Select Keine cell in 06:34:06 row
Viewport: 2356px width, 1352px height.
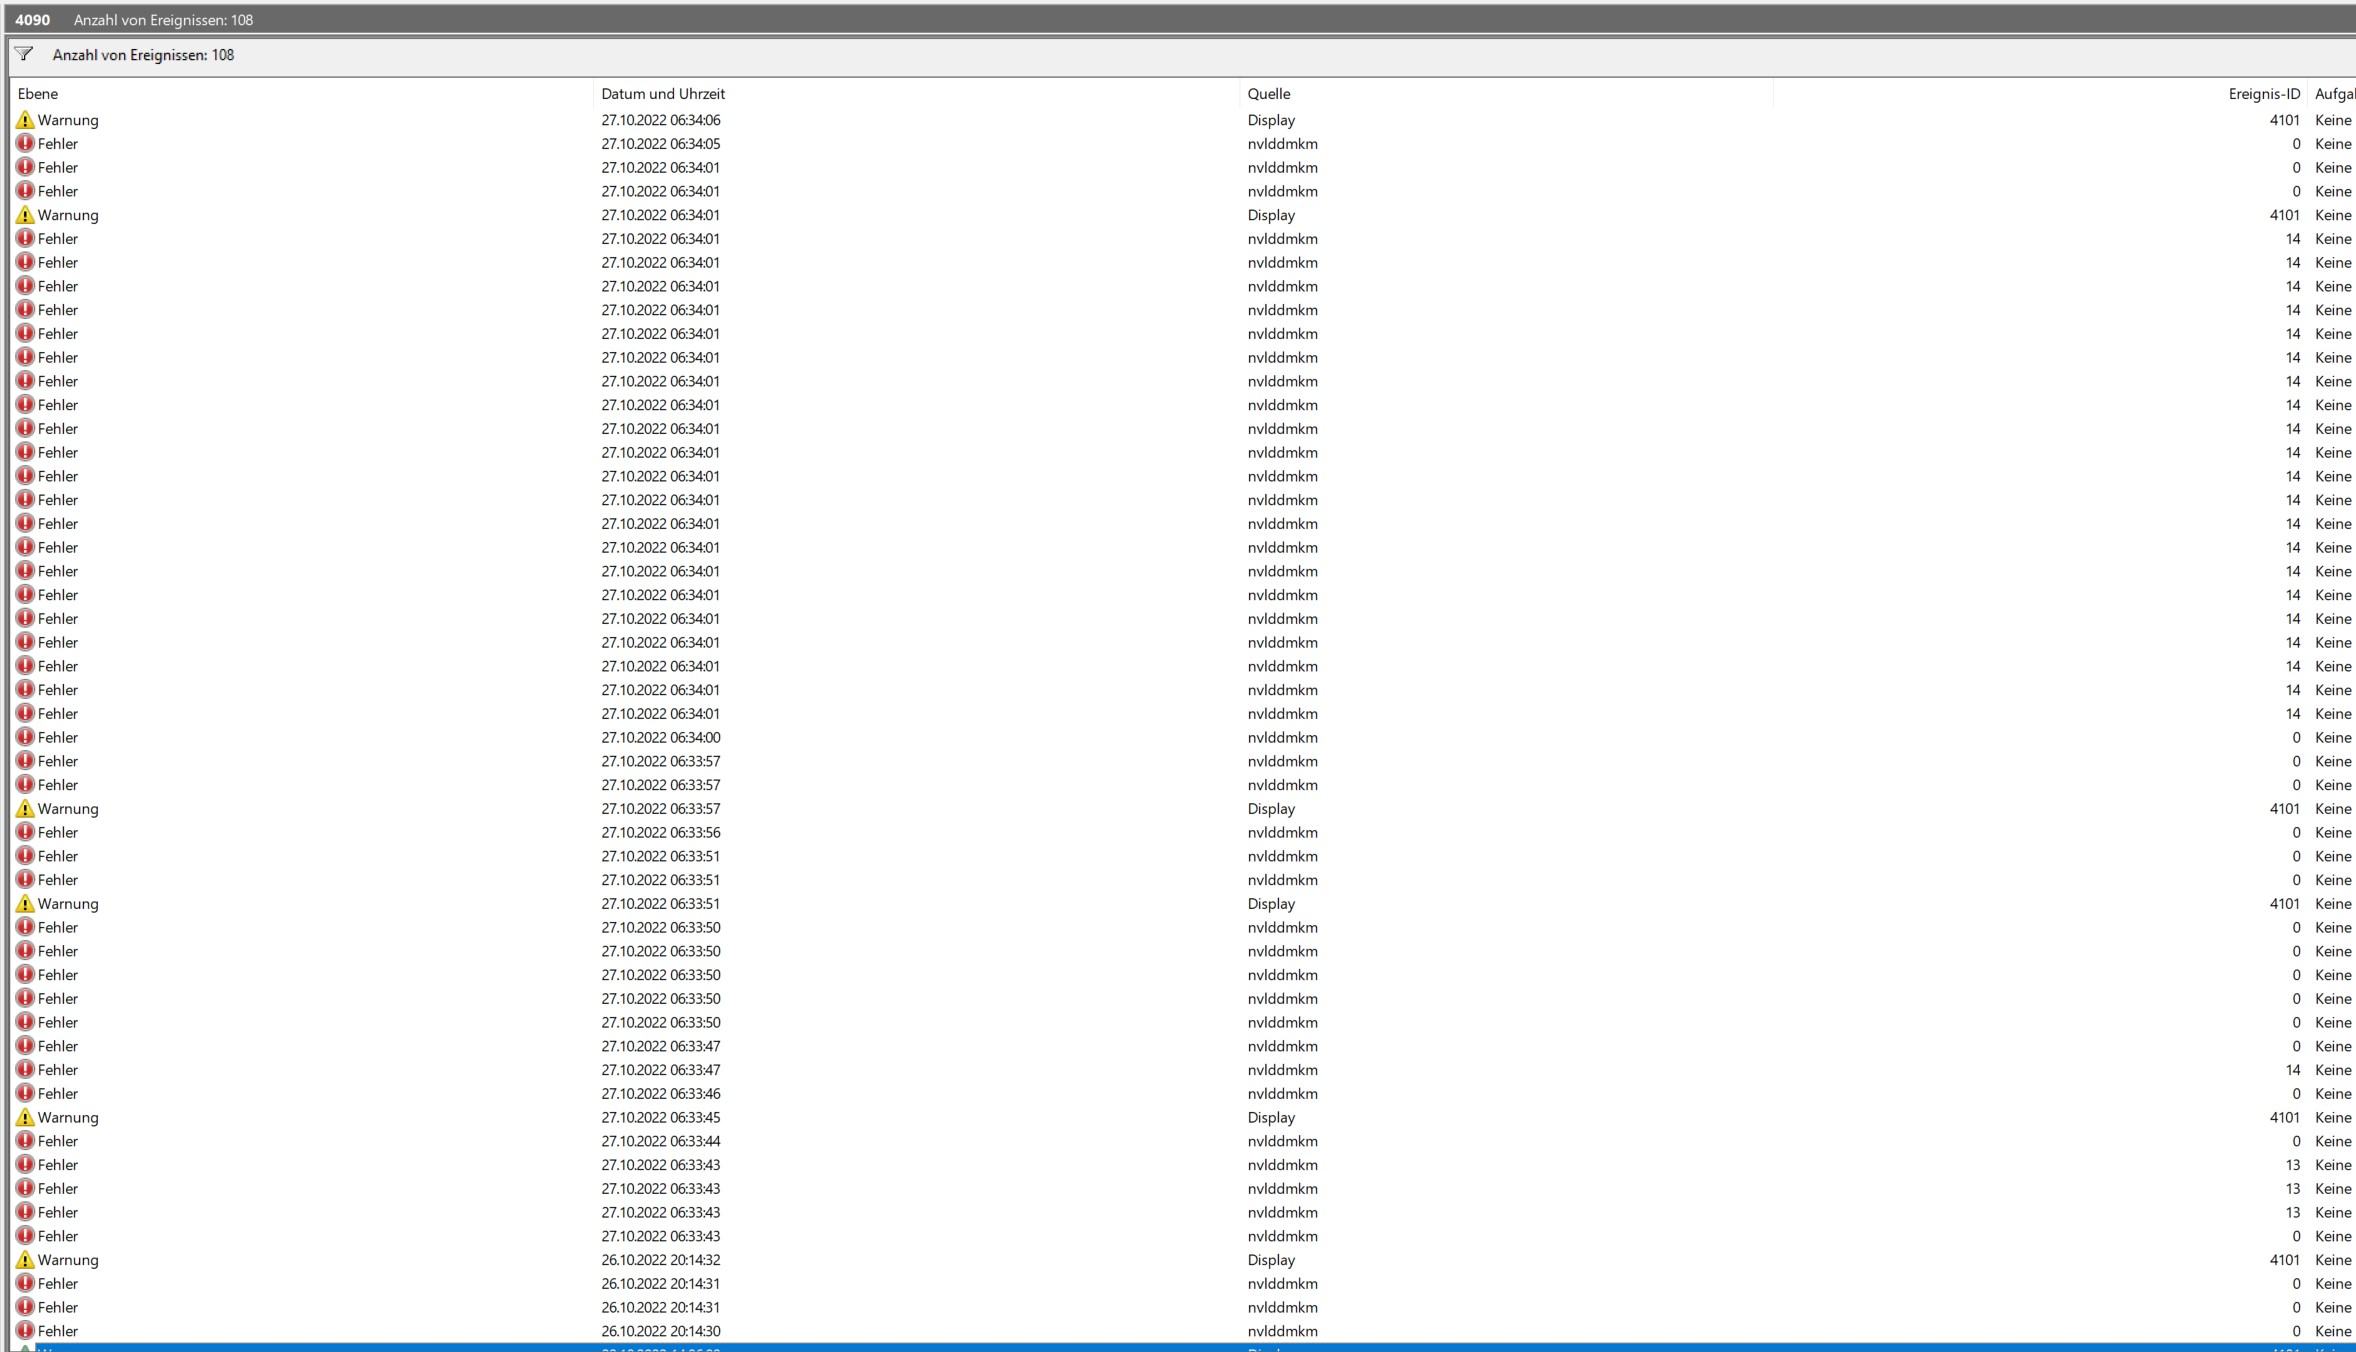tap(2333, 120)
